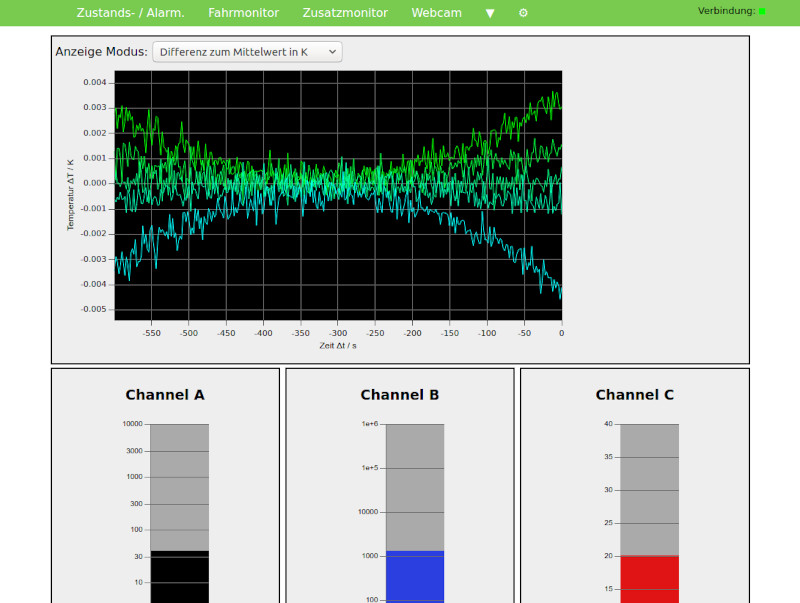Click the Channel C header
This screenshot has width=800, height=603.
634,395
